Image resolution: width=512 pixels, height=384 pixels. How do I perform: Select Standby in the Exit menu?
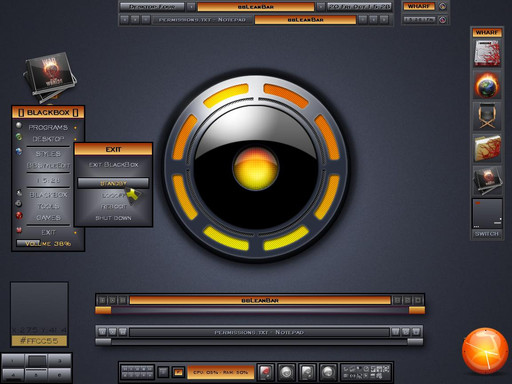(113, 183)
